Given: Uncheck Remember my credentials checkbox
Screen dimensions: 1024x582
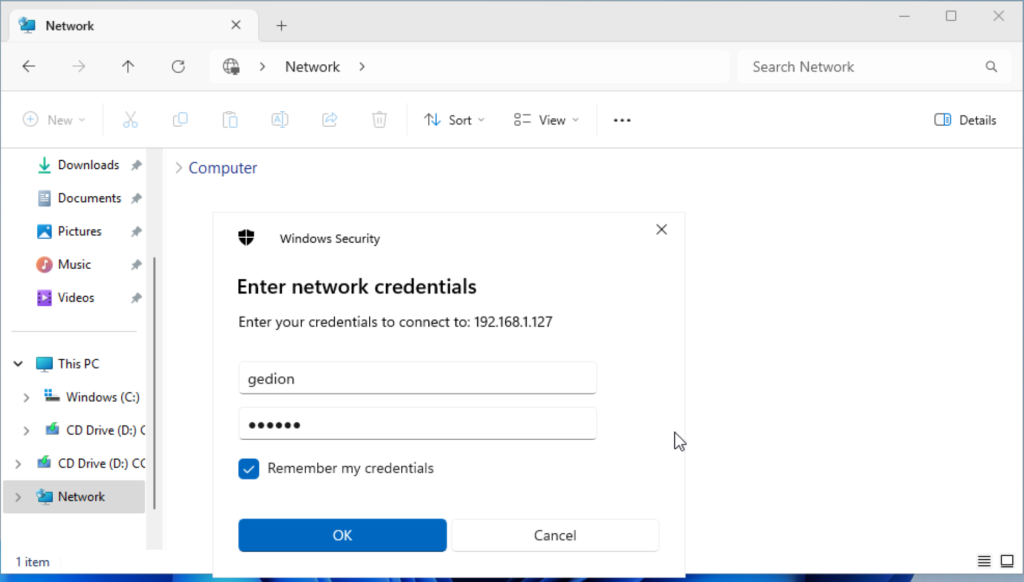Looking at the screenshot, I should [x=249, y=469].
